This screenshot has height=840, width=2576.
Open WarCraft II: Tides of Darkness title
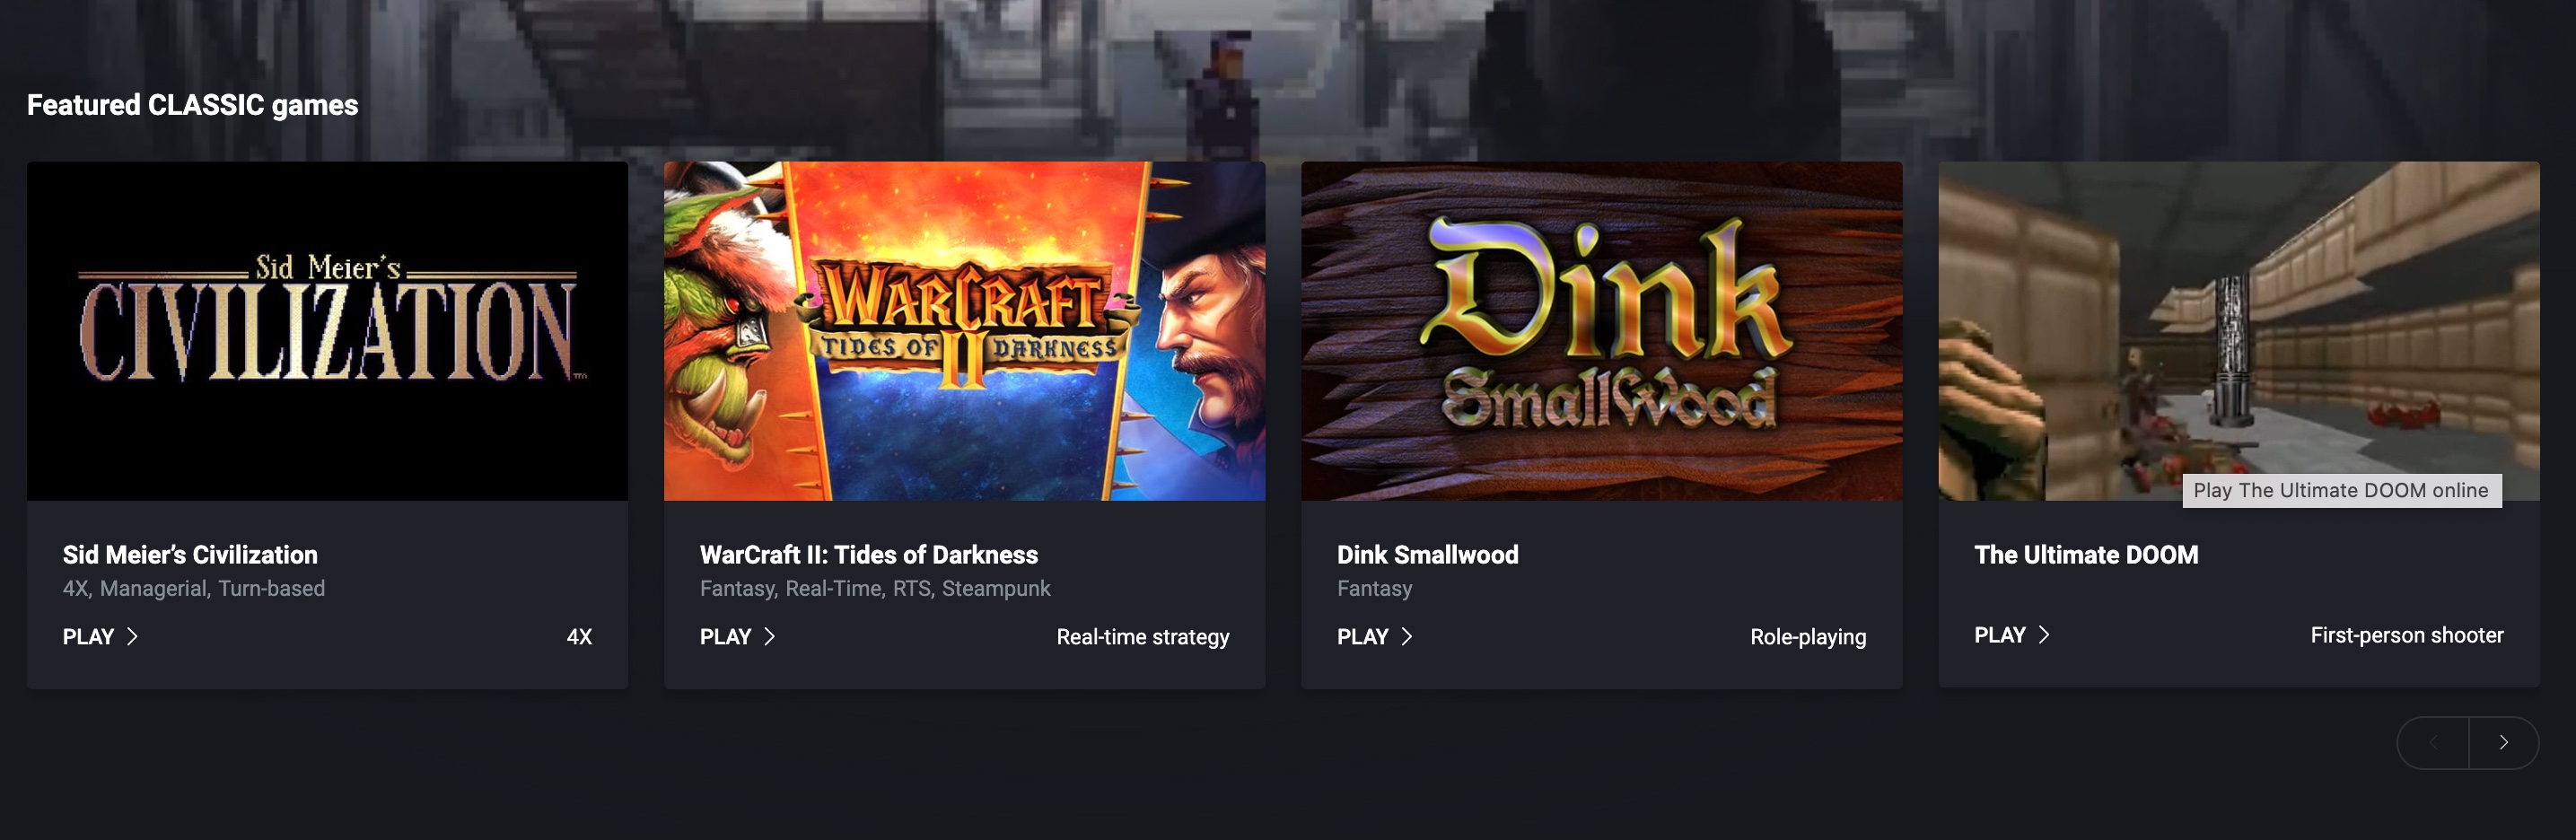(x=868, y=554)
